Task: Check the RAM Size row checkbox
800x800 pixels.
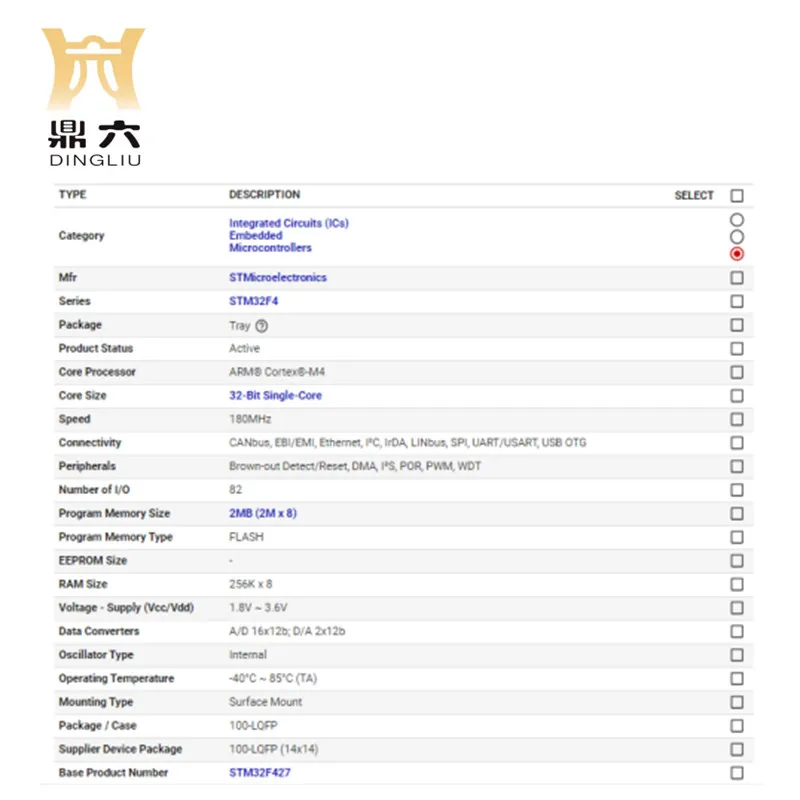Action: tap(736, 584)
